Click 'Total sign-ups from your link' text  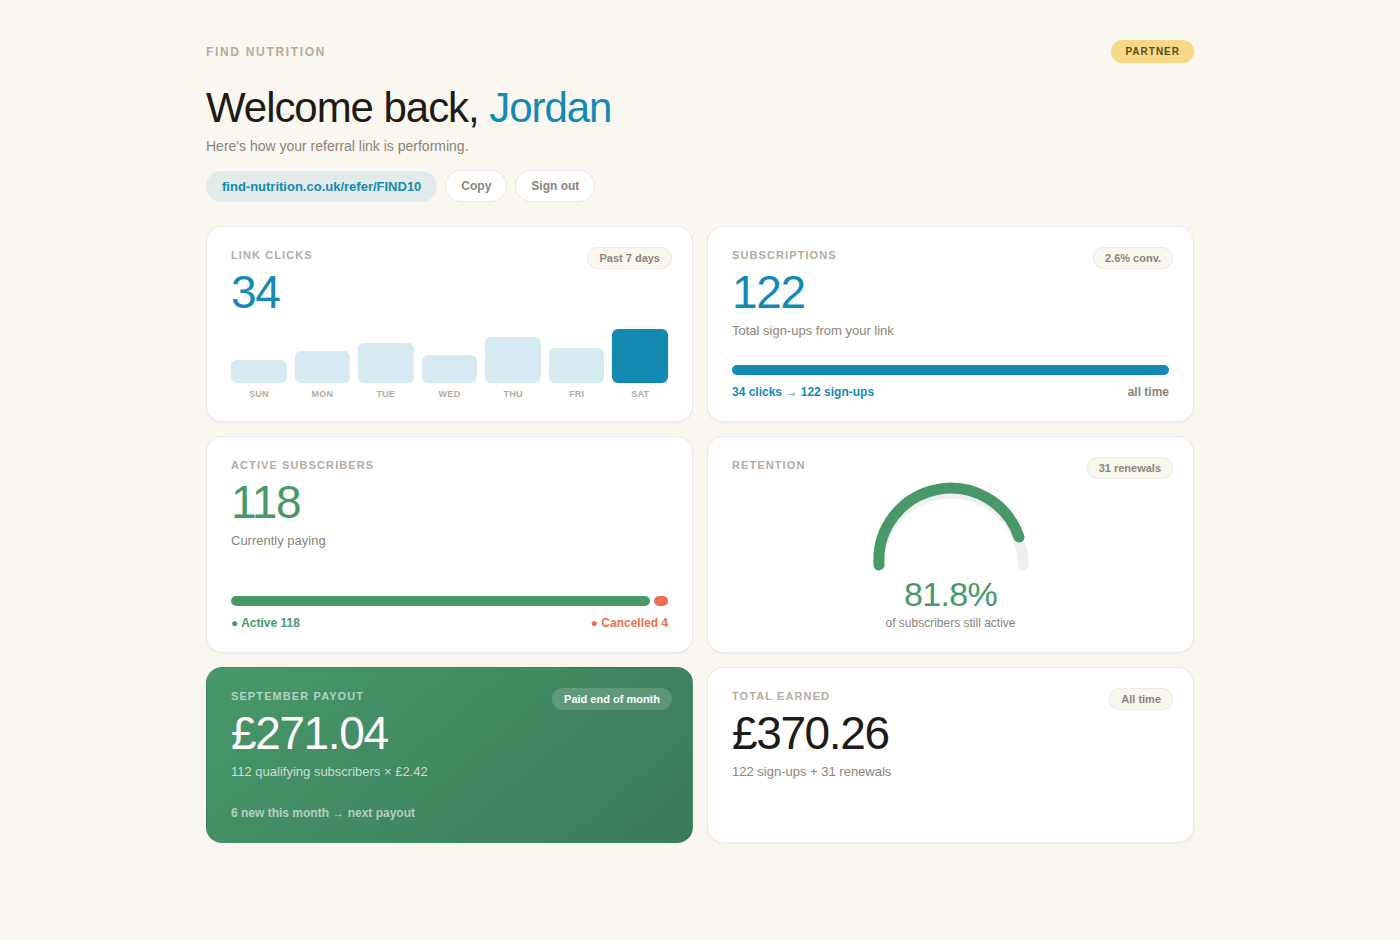[813, 331]
